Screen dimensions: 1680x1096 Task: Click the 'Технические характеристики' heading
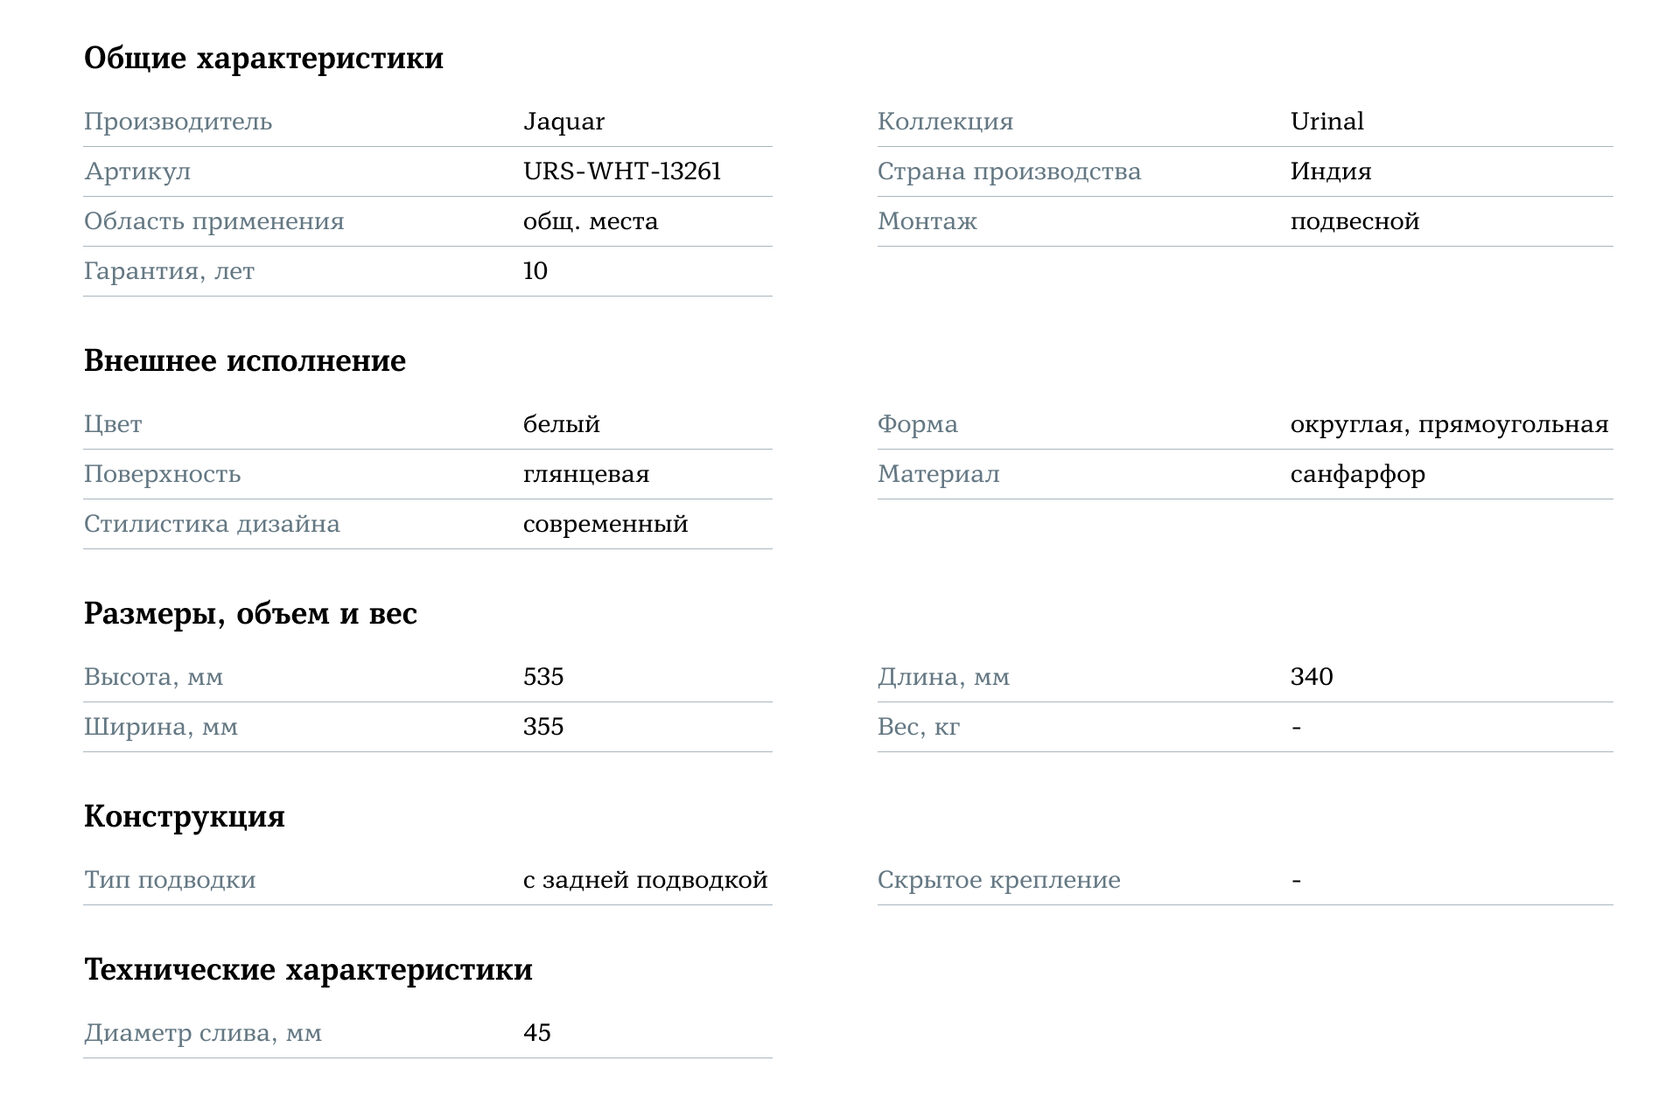pyautogui.click(x=308, y=970)
